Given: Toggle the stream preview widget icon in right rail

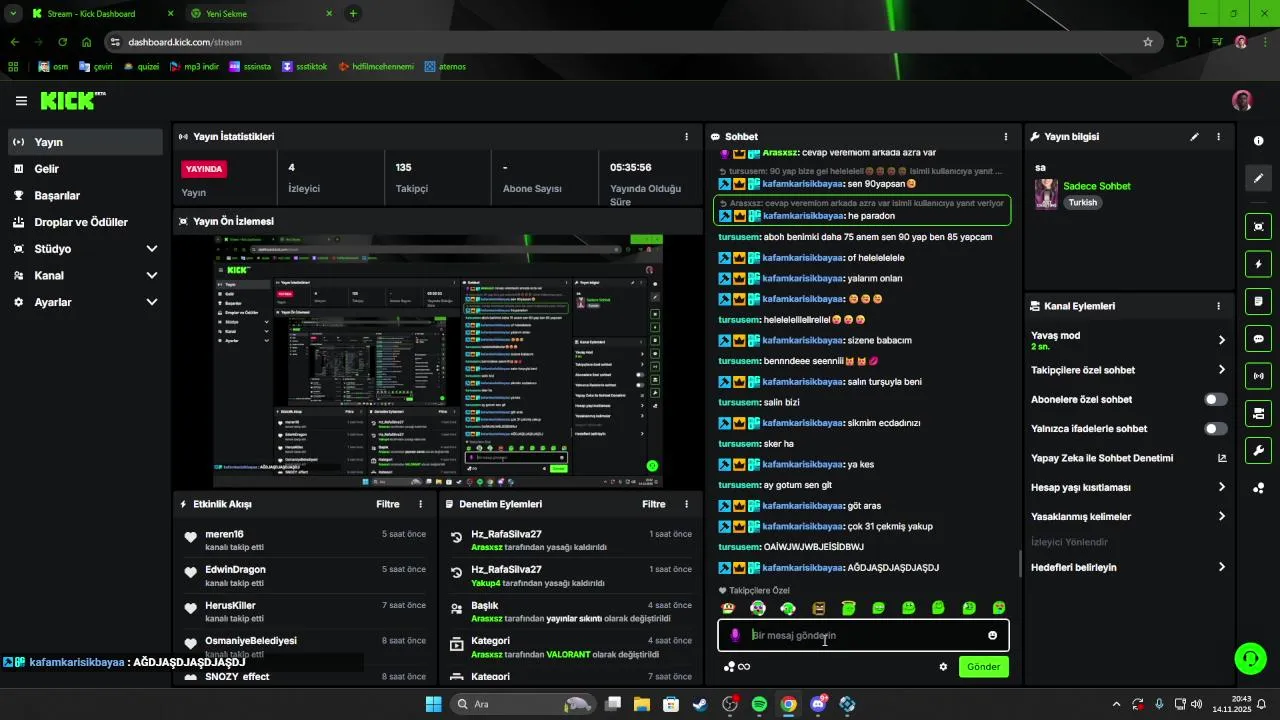Looking at the screenshot, I should coord(1258,227).
